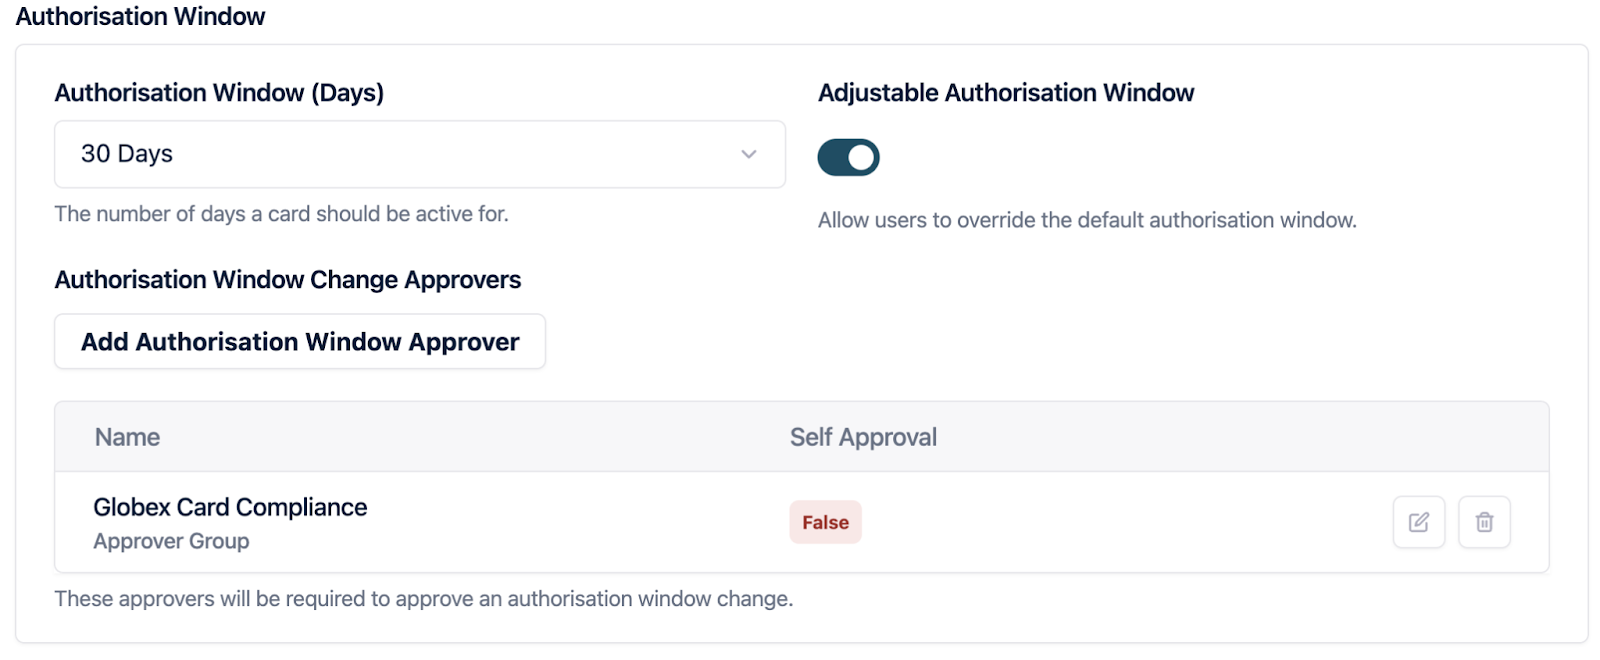1600x660 pixels.
Task: Click the white knob of the toggle
Action: point(861,157)
